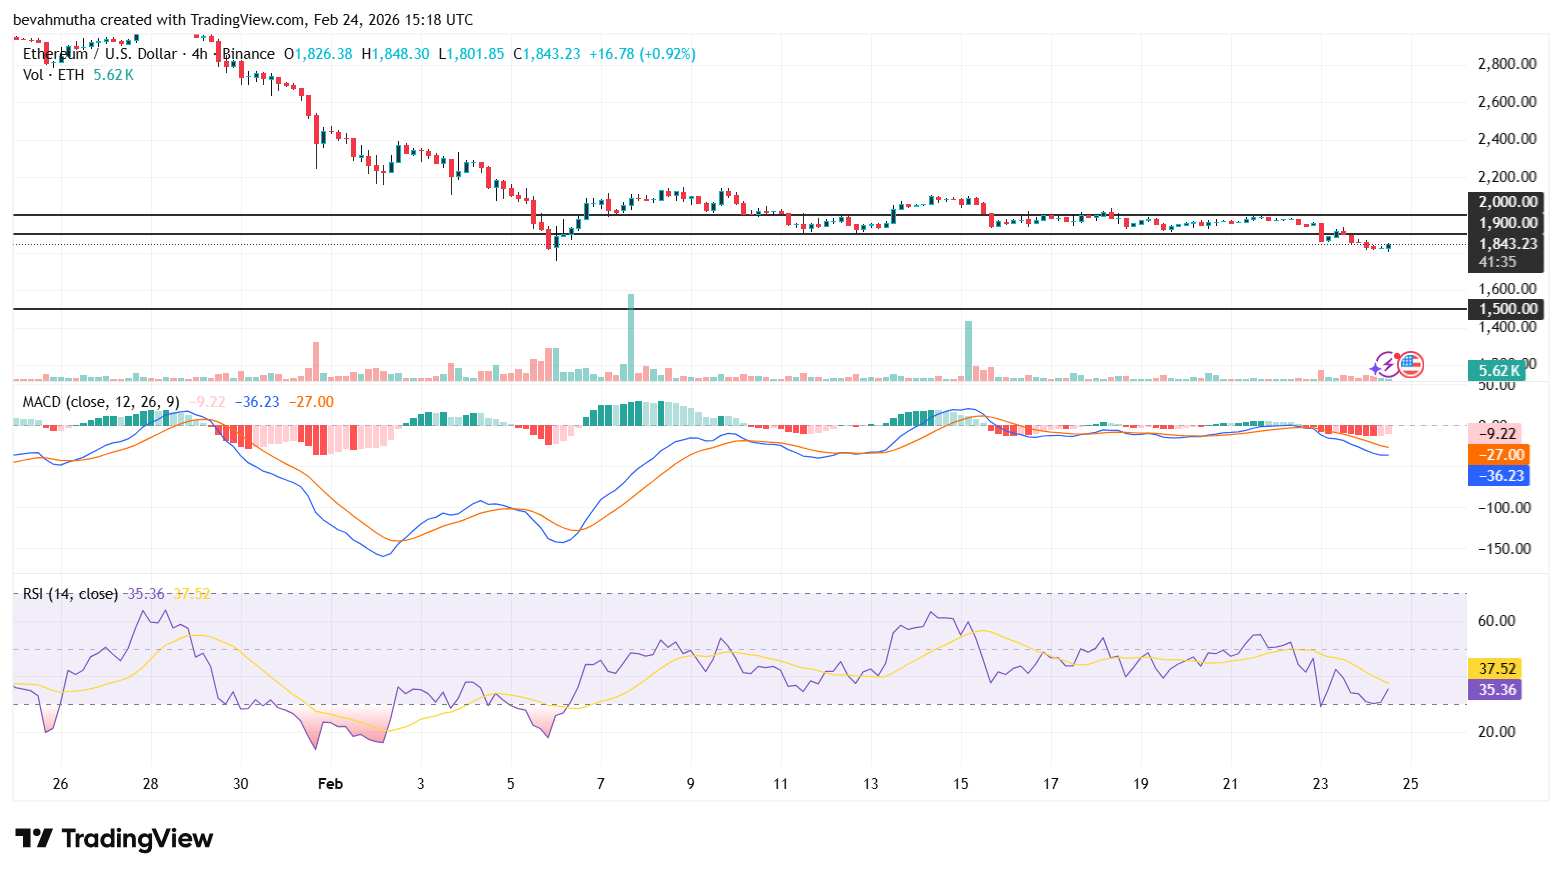Click the orange -27.00 MACD signal label
Image resolution: width=1562 pixels, height=876 pixels.
[1499, 455]
